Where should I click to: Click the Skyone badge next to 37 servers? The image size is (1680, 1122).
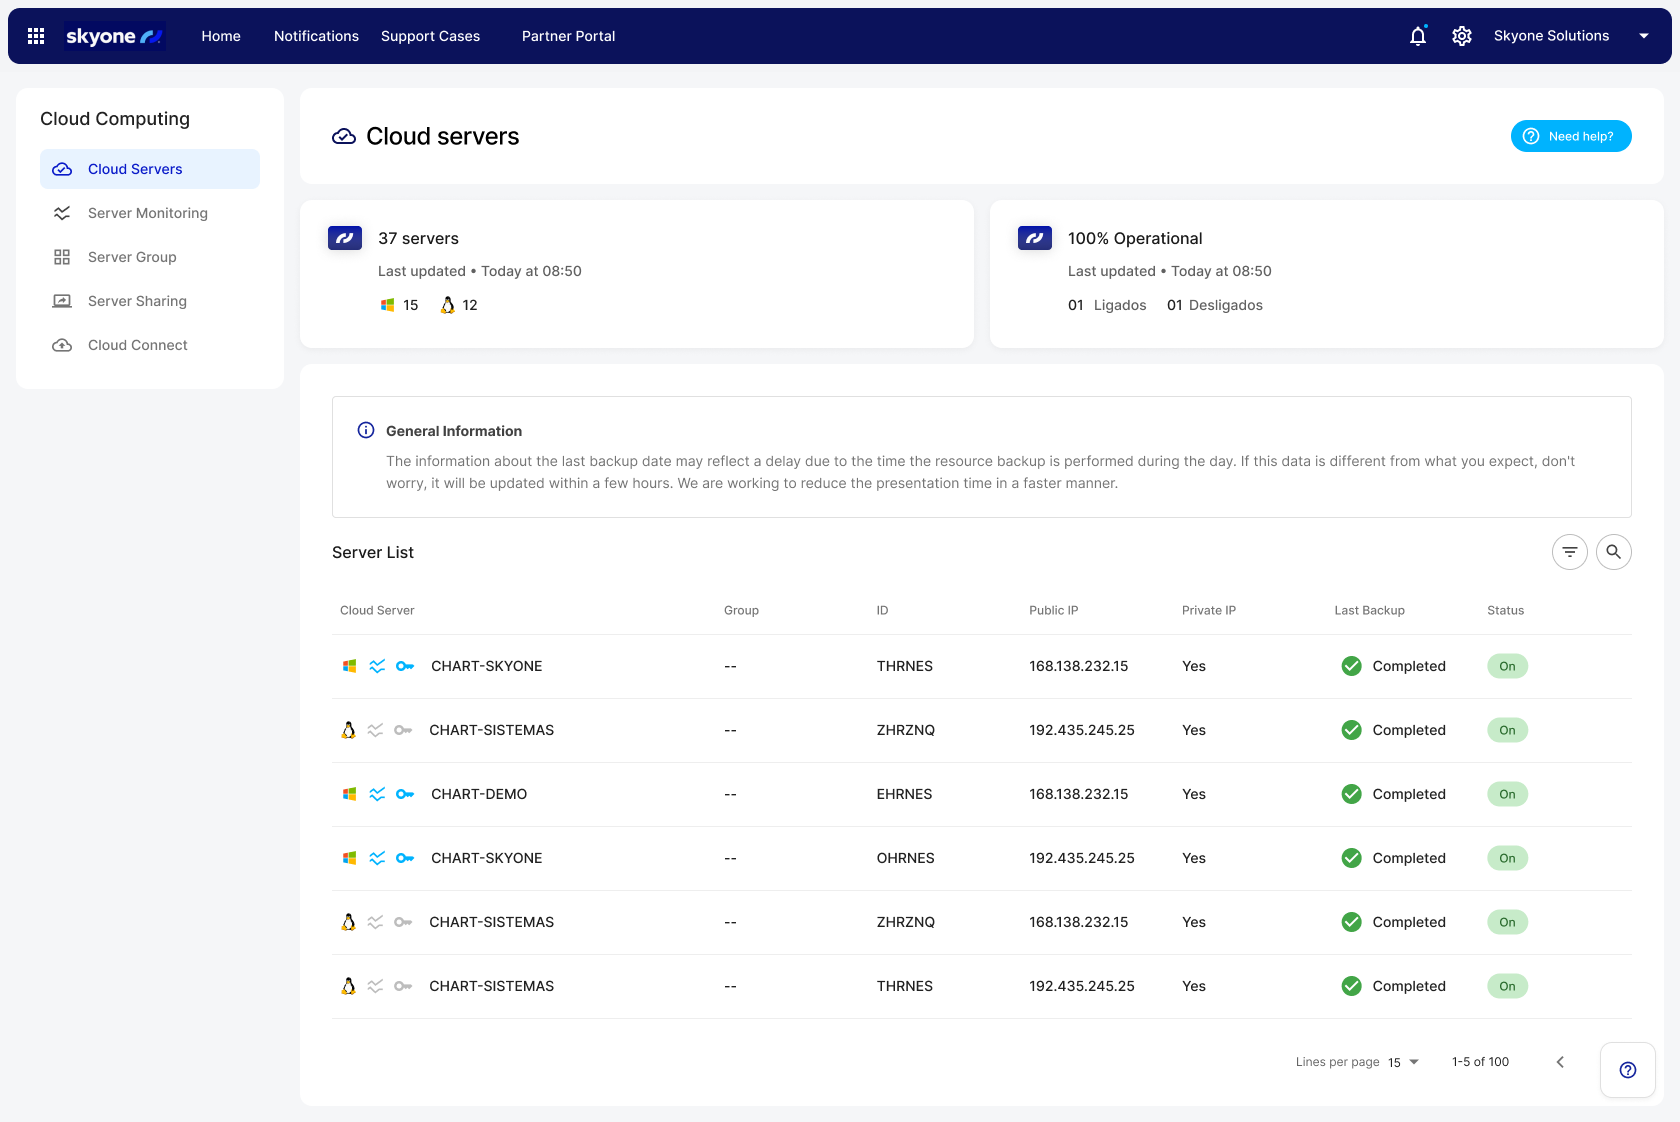[345, 238]
